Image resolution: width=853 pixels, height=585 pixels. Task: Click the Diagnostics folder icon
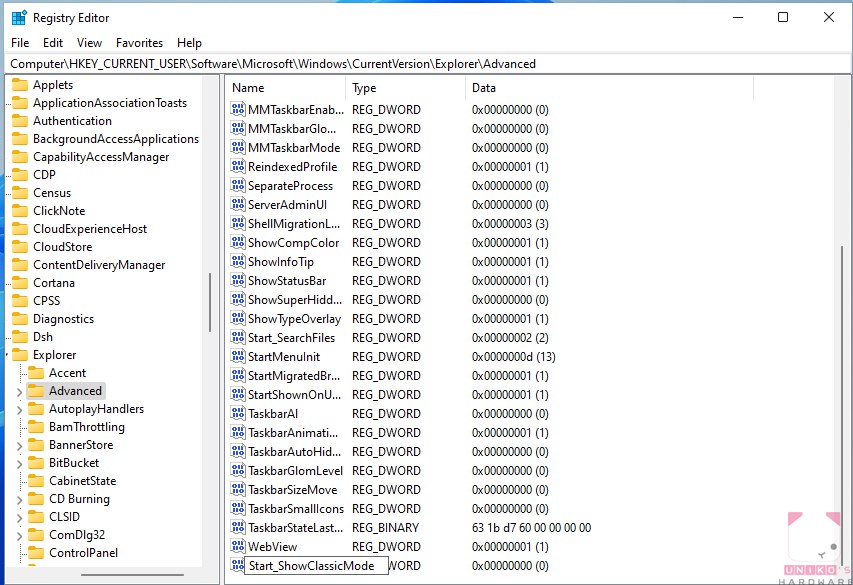tap(20, 319)
